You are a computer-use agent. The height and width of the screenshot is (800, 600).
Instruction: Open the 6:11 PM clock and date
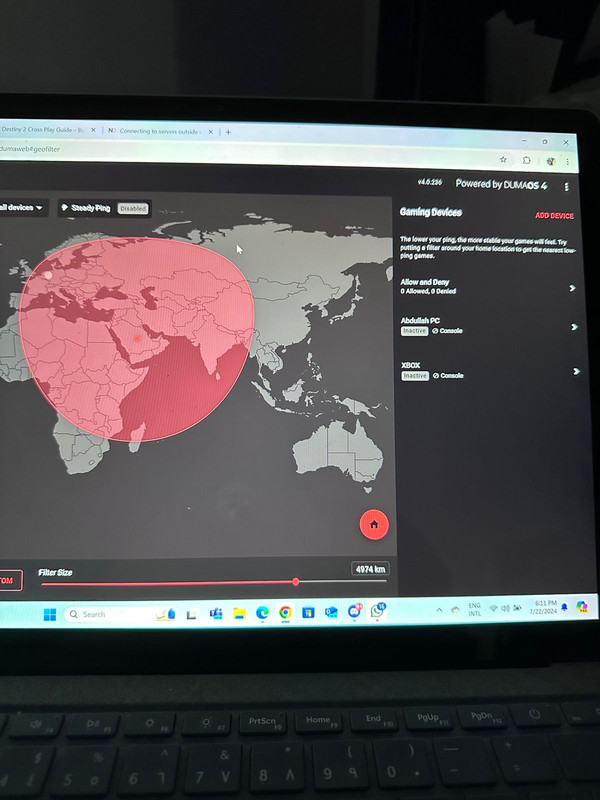click(543, 607)
